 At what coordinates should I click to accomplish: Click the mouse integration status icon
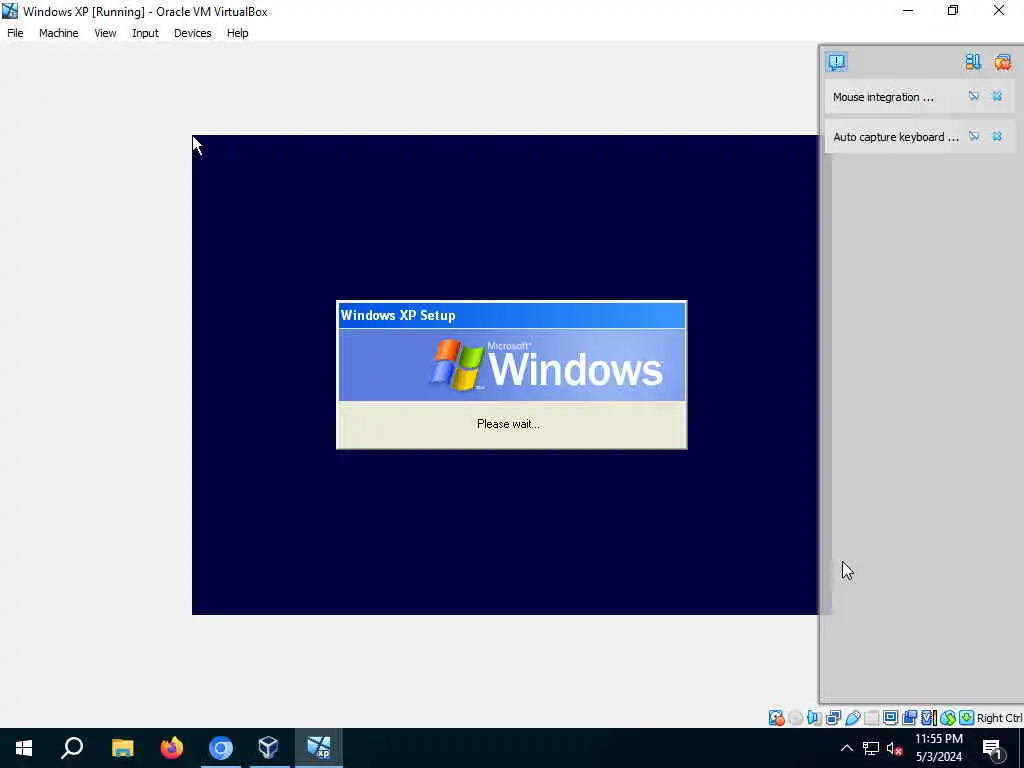[948, 718]
